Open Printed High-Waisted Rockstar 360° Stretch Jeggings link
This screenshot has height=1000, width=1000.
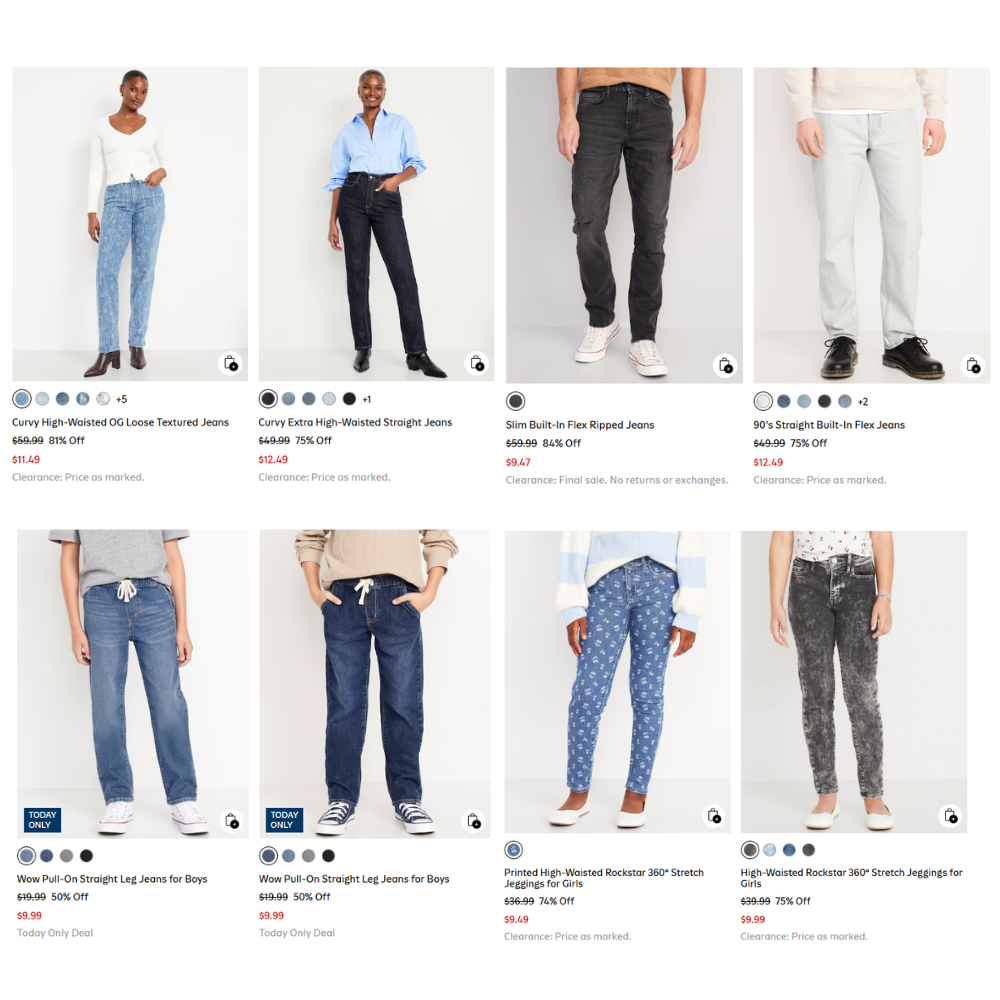coord(604,878)
